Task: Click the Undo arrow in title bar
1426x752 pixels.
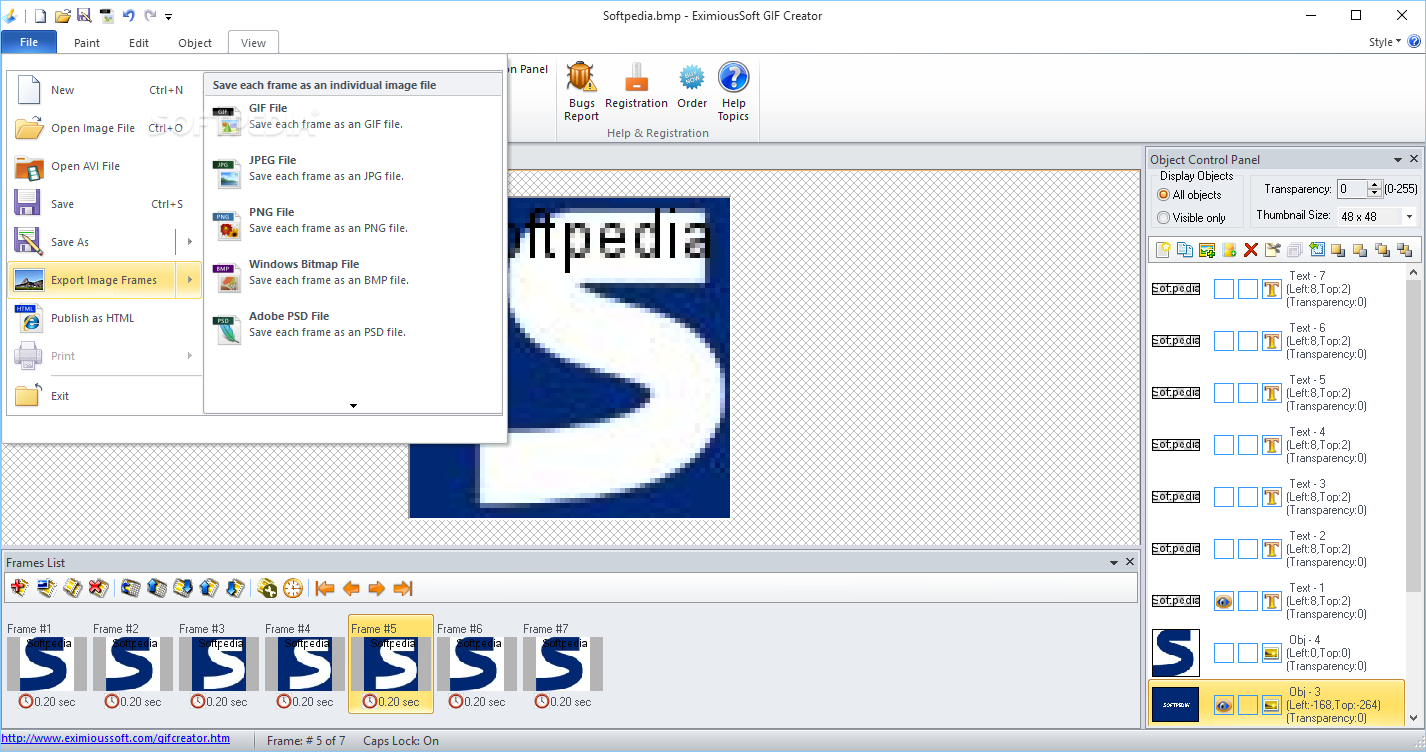Action: coord(128,15)
